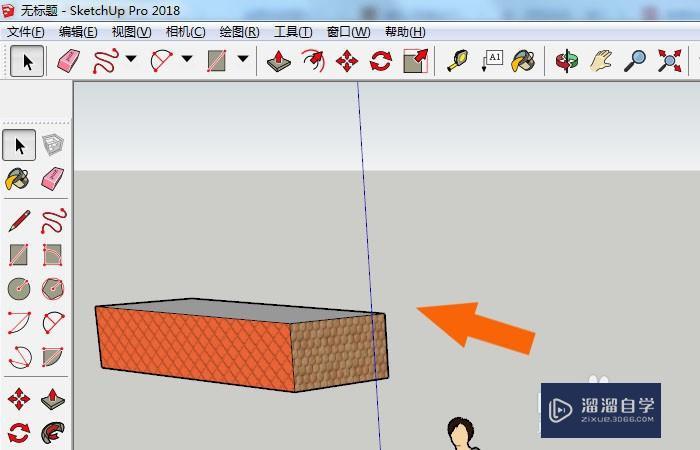This screenshot has width=700, height=450.
Task: Open the 相机(C) menu
Action: 185,32
